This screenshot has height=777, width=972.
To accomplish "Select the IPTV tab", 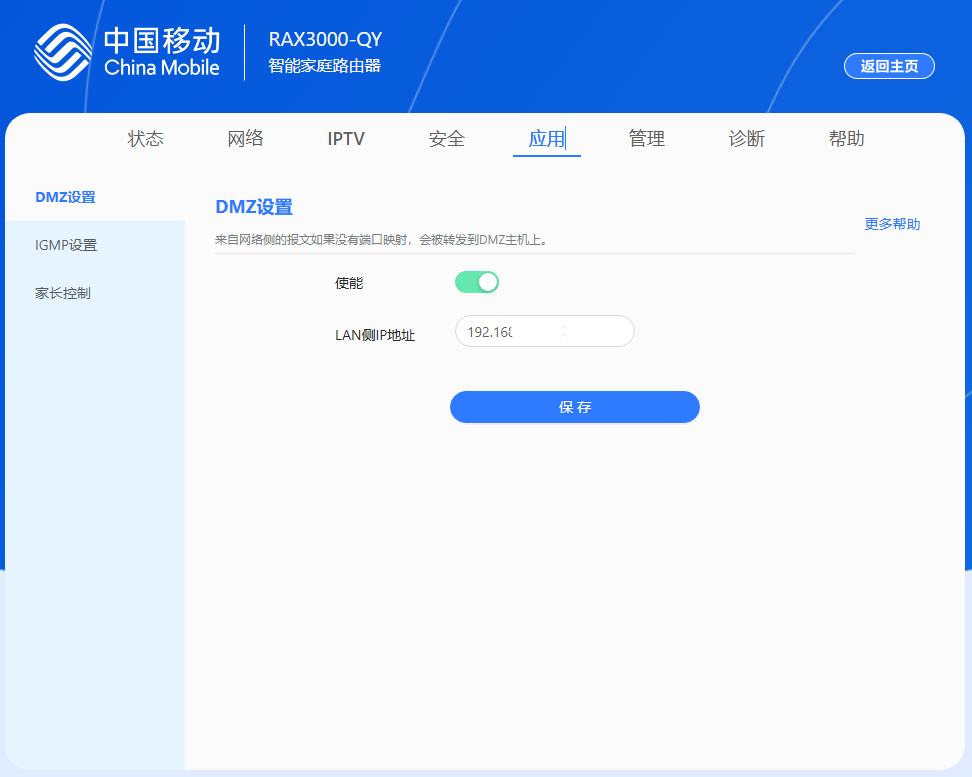I will click(346, 139).
